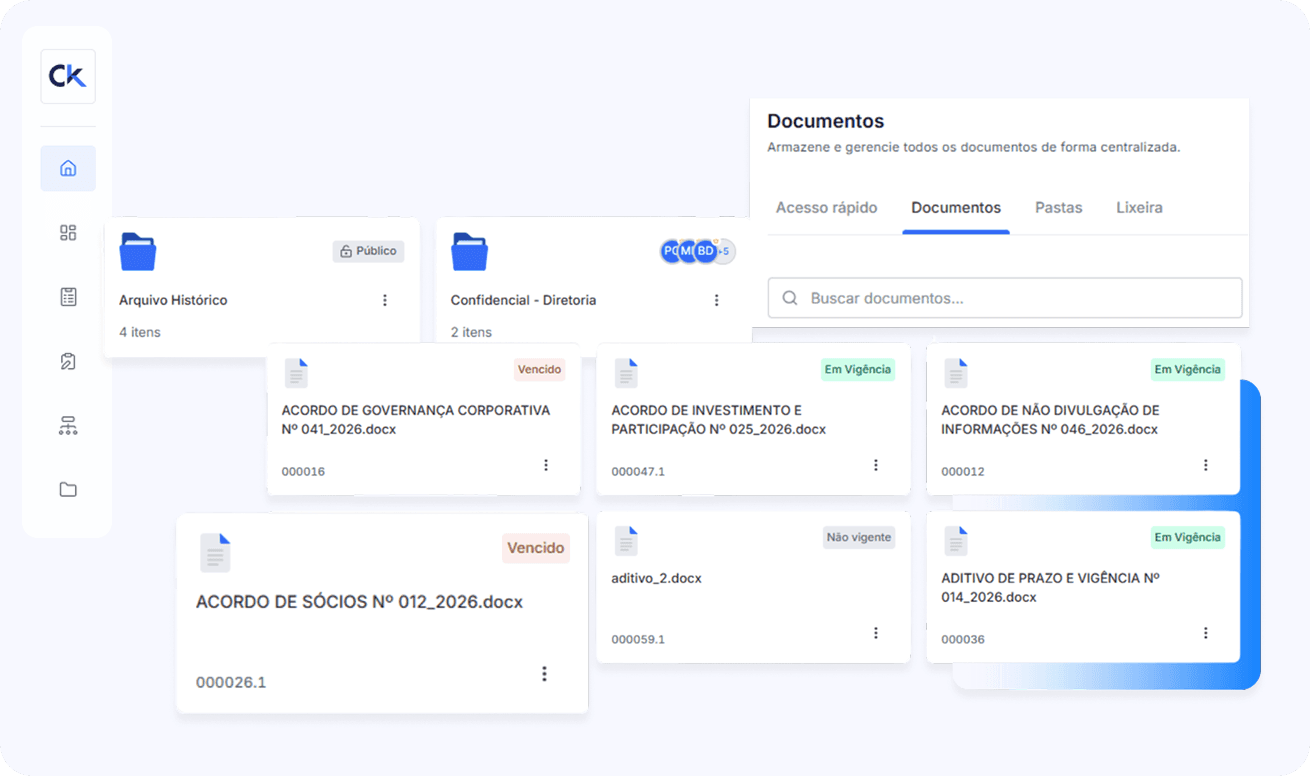Viewport: 1310px width, 776px height.
Task: Click file icon of aditivo_2.docx
Action: 626,541
